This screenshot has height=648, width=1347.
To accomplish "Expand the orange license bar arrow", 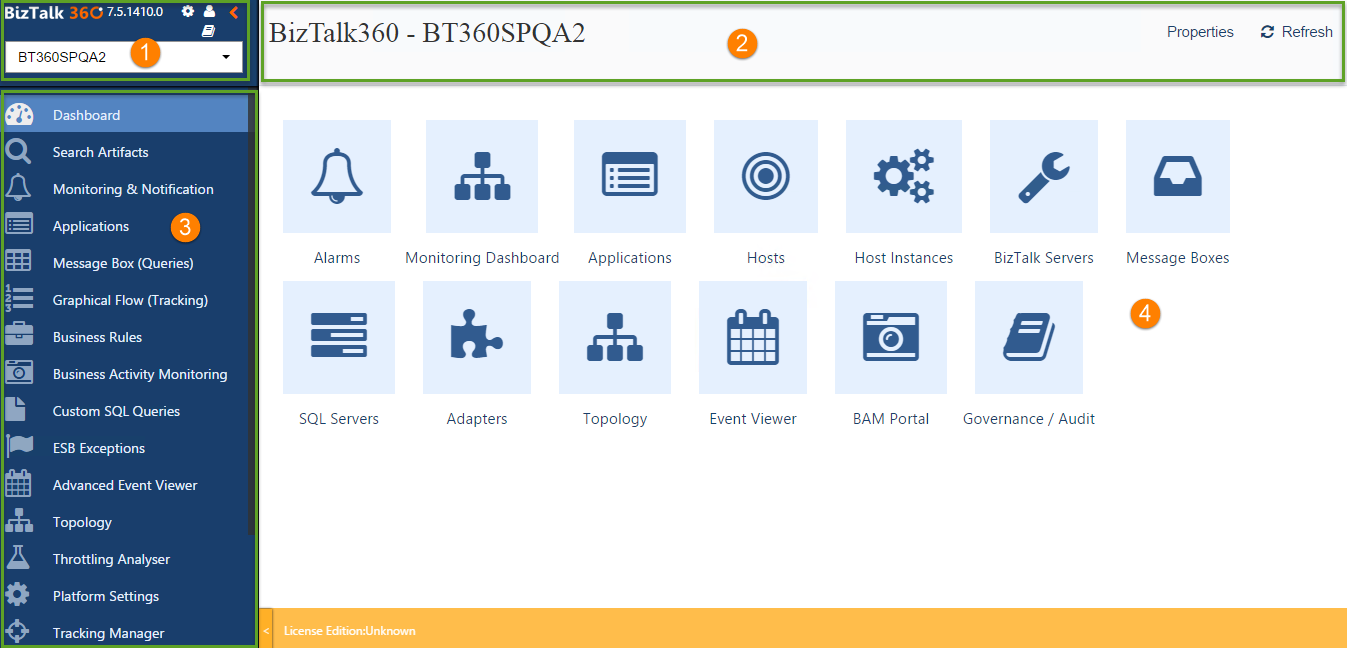I will coord(266,630).
